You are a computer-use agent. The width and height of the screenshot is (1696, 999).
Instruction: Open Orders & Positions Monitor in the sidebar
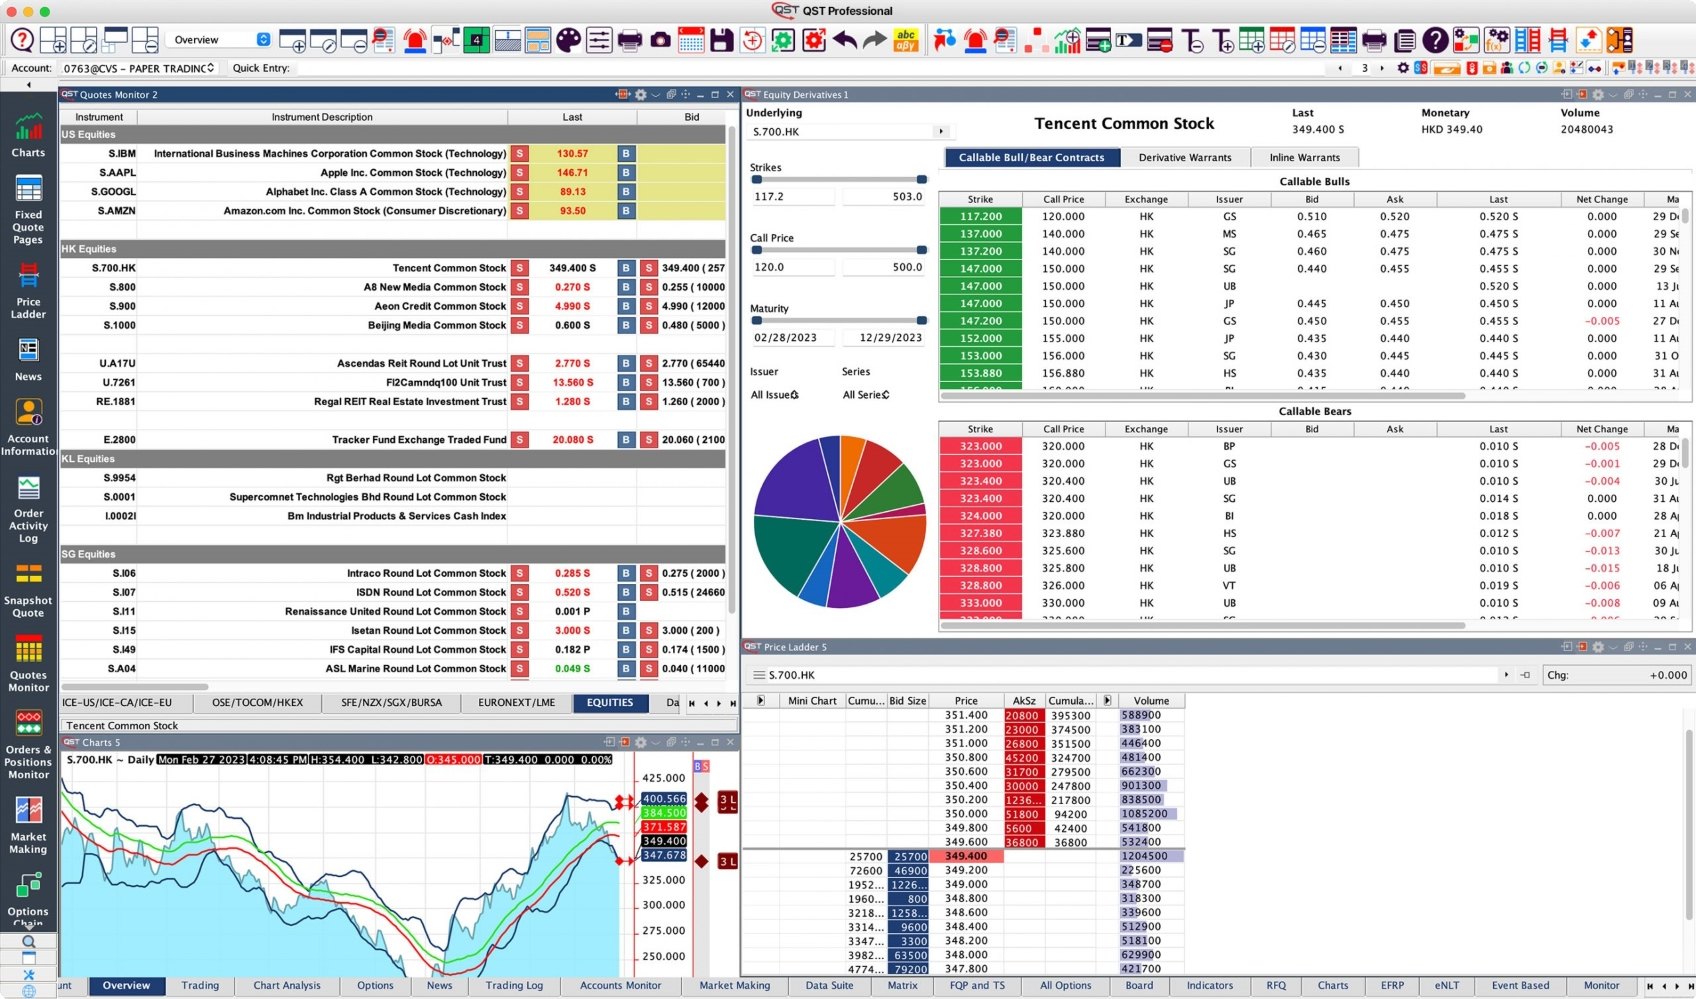(x=28, y=745)
